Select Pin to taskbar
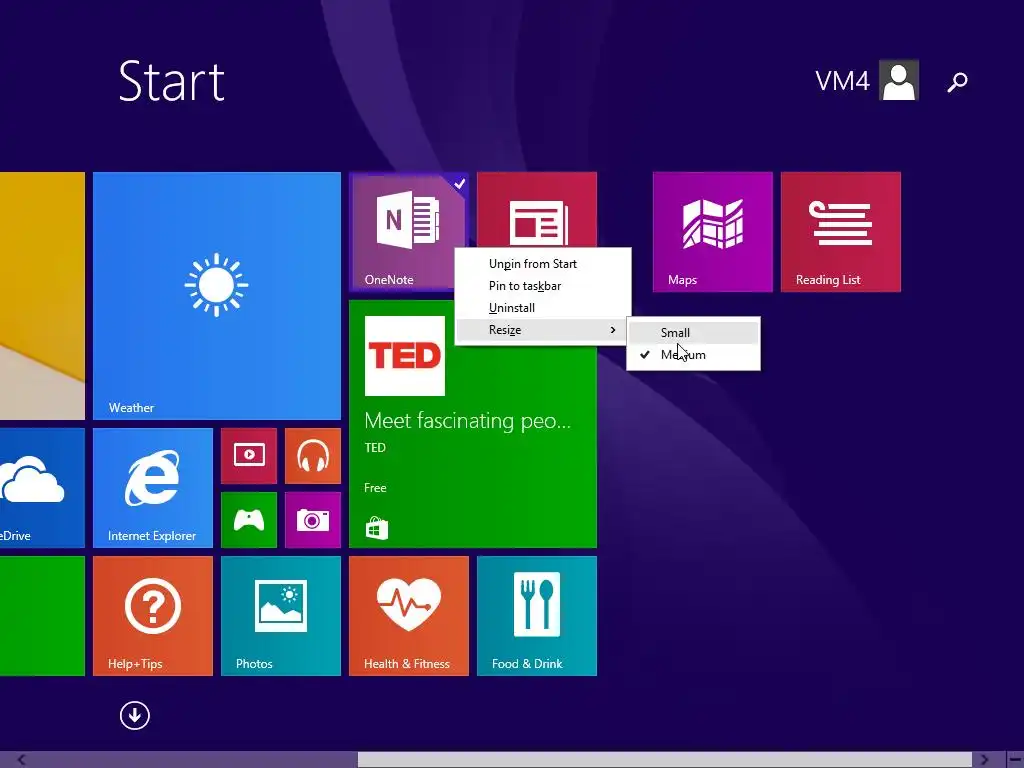This screenshot has height=768, width=1024. click(x=543, y=286)
